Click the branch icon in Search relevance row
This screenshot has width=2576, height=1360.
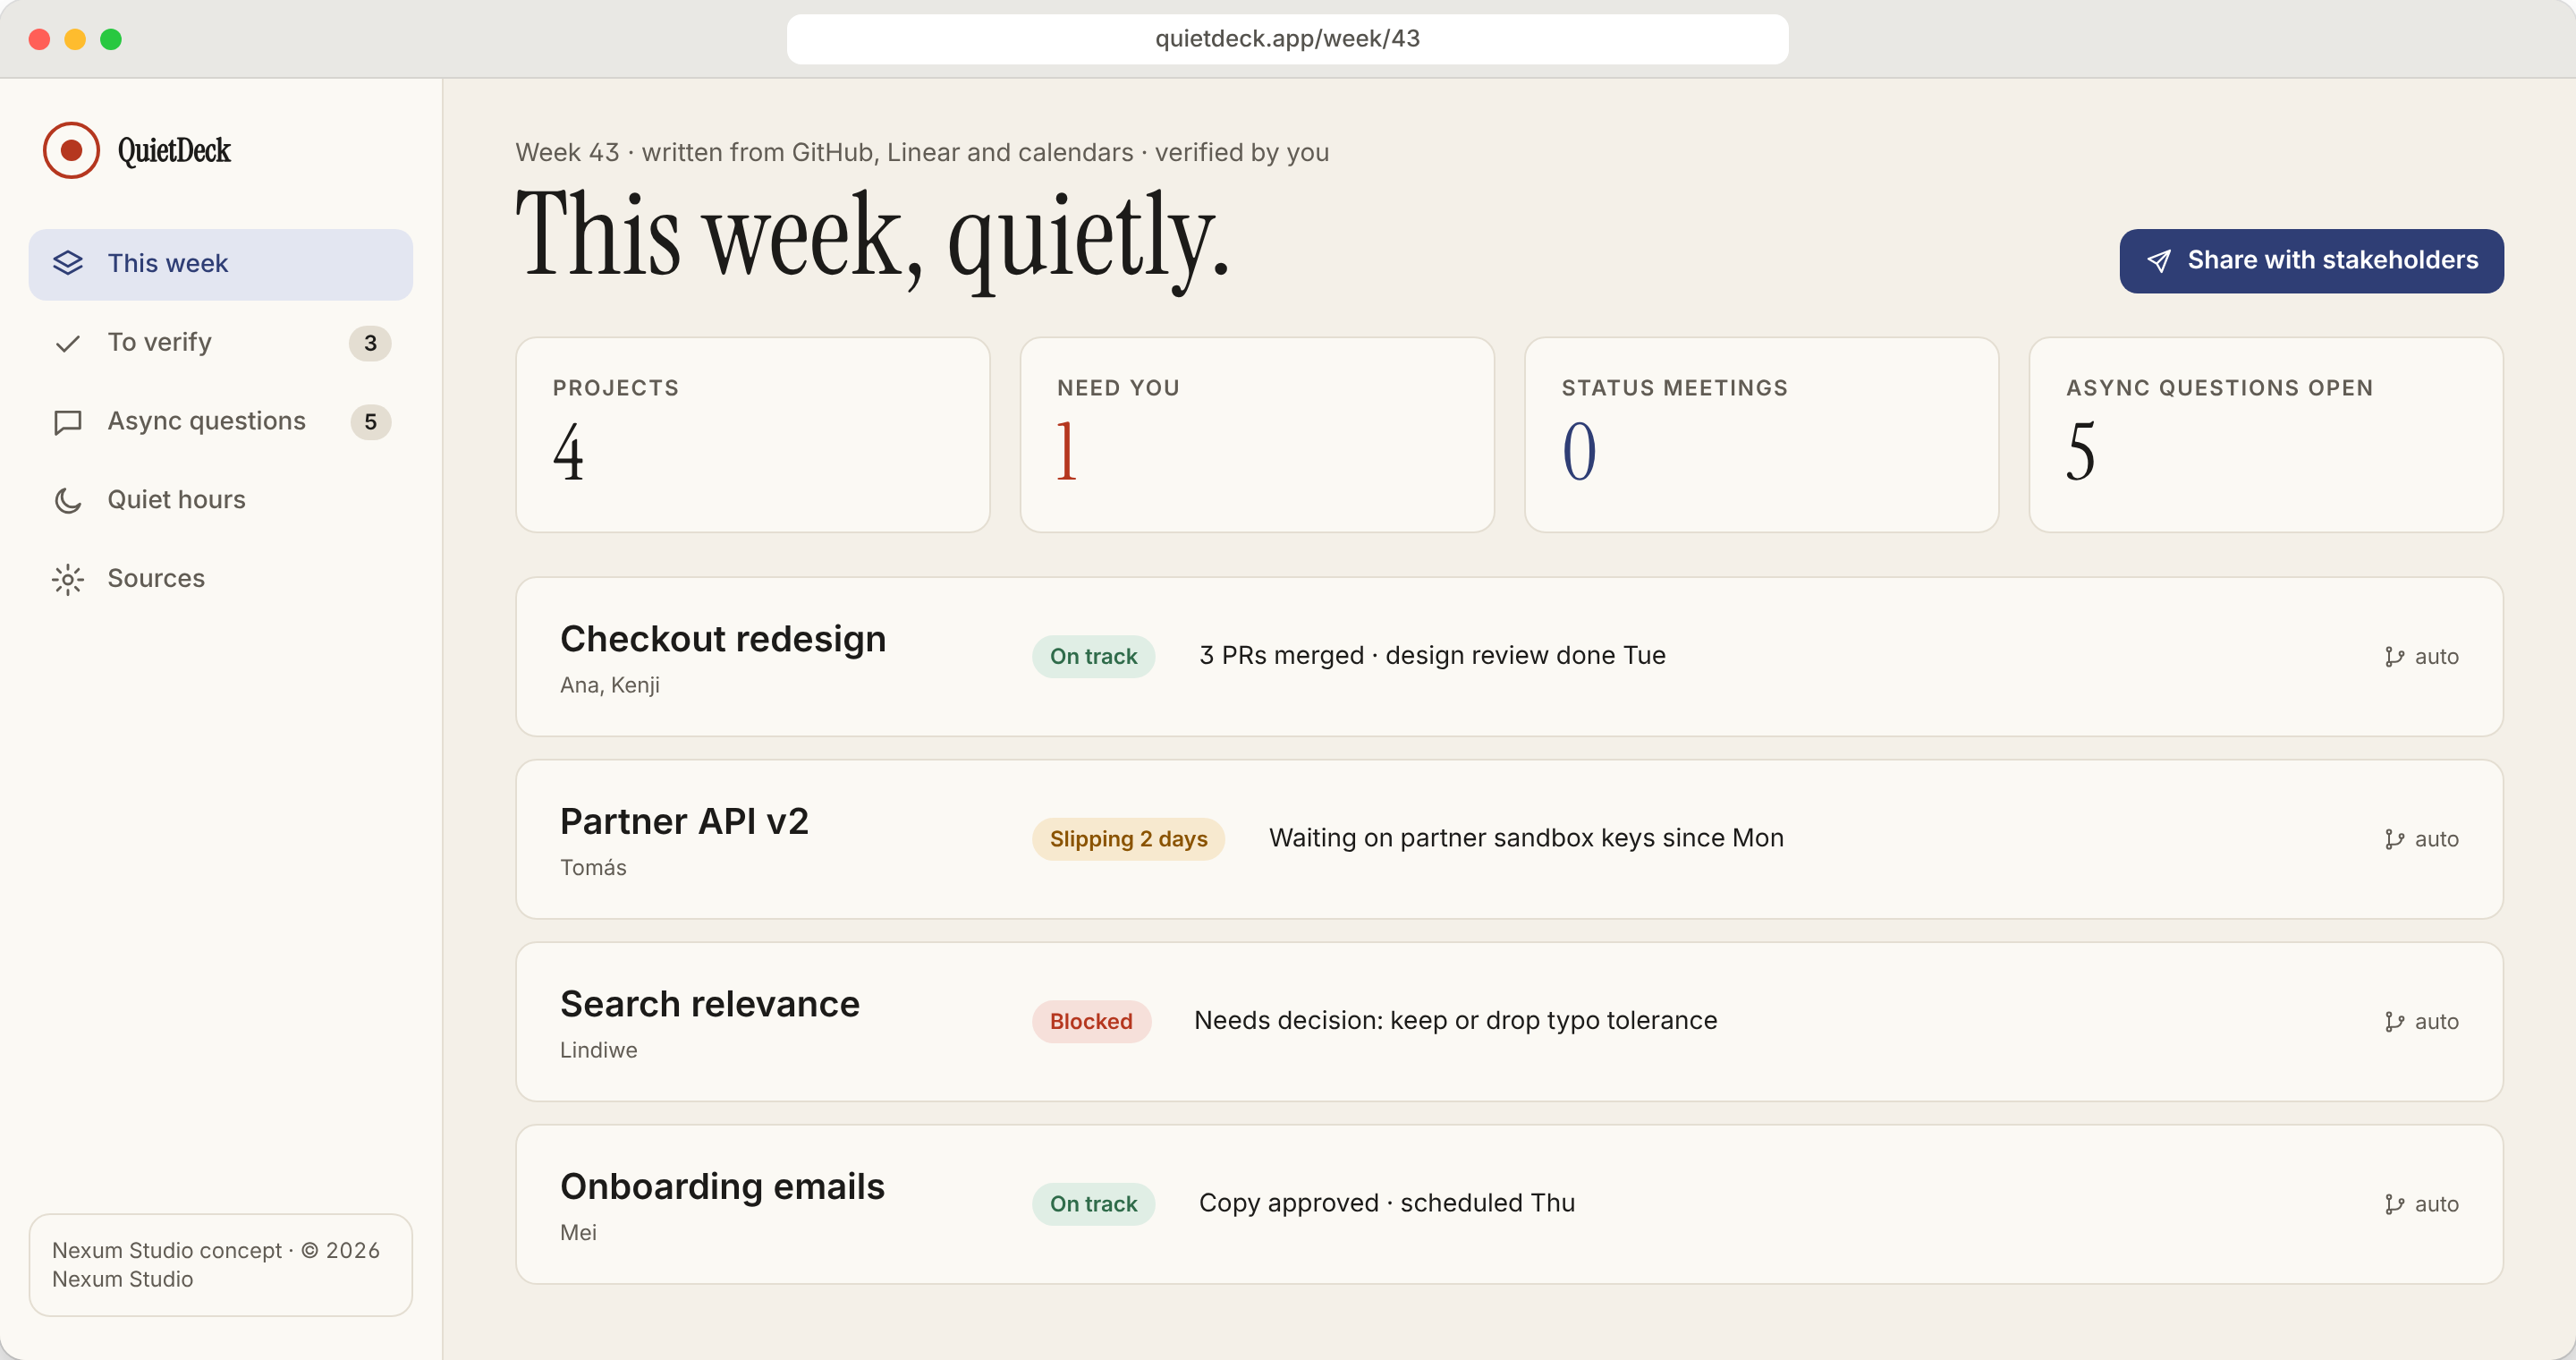2394,1022
